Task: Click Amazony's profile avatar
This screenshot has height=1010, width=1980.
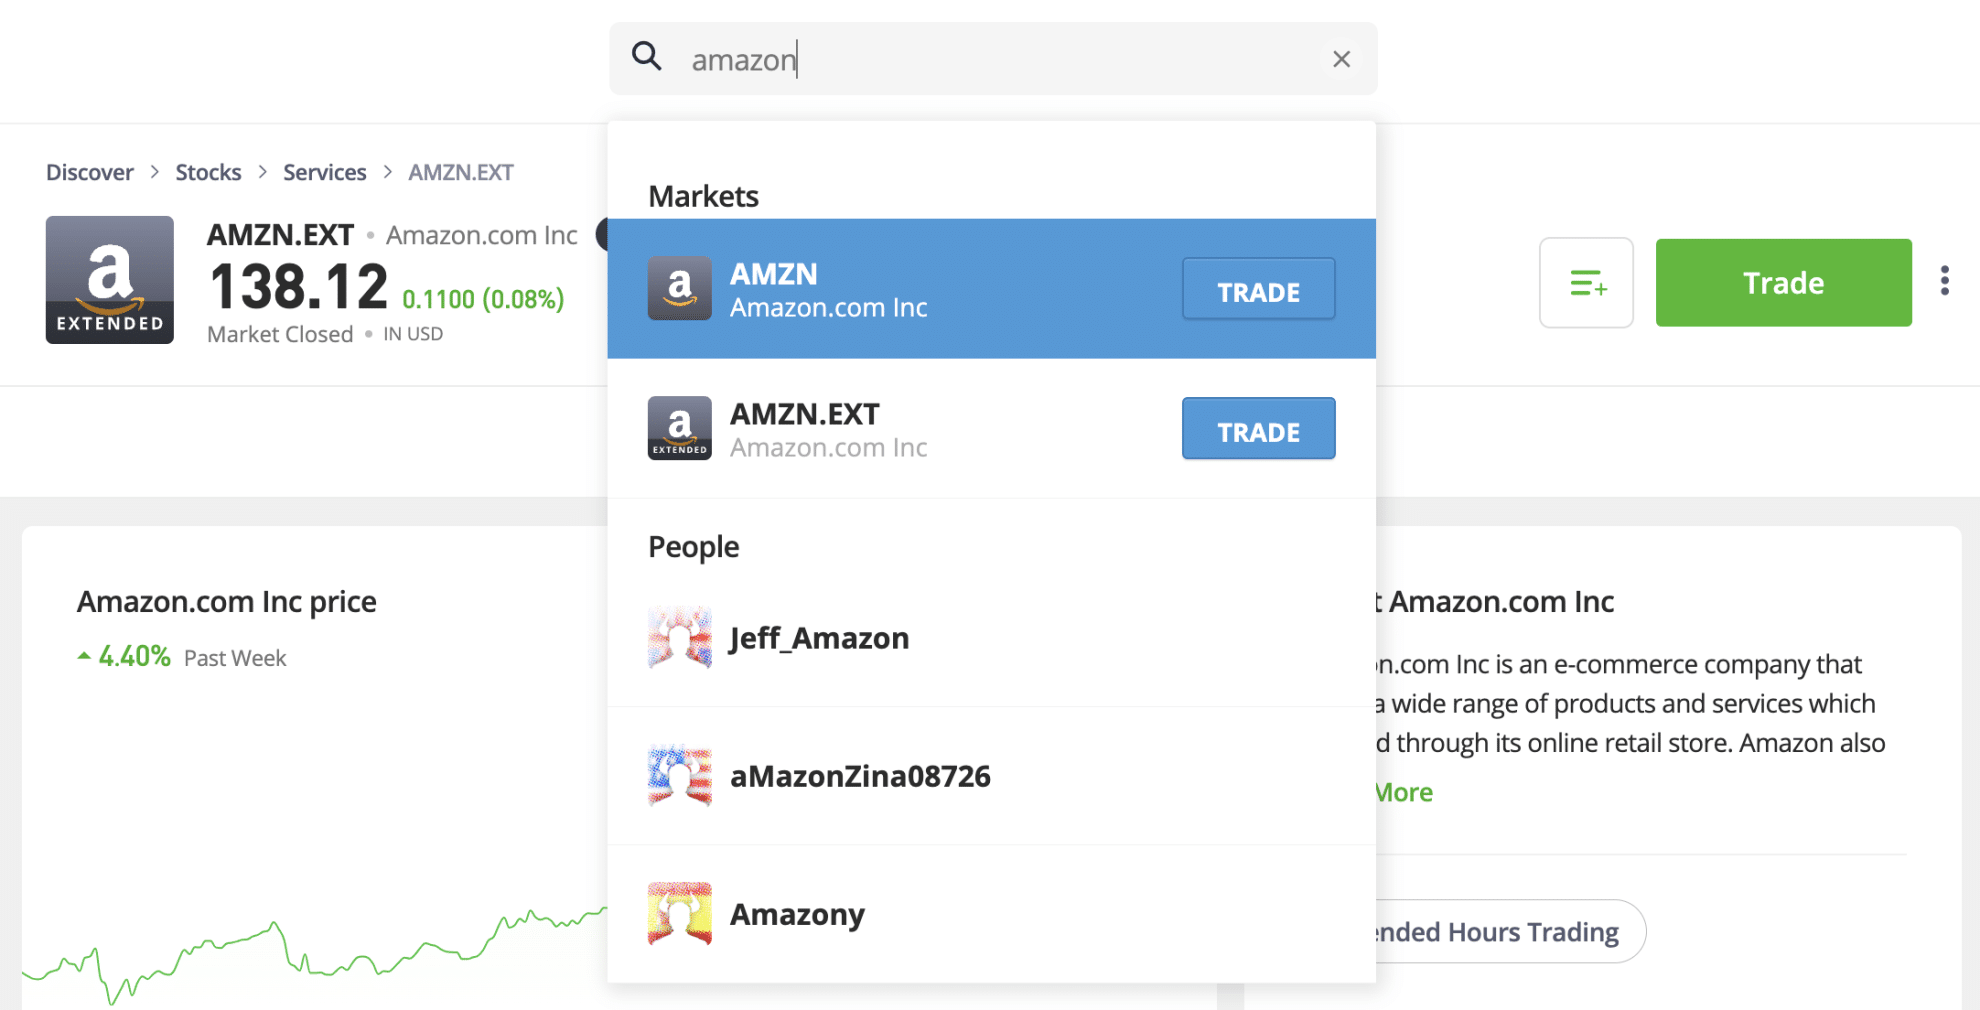Action: 679,913
